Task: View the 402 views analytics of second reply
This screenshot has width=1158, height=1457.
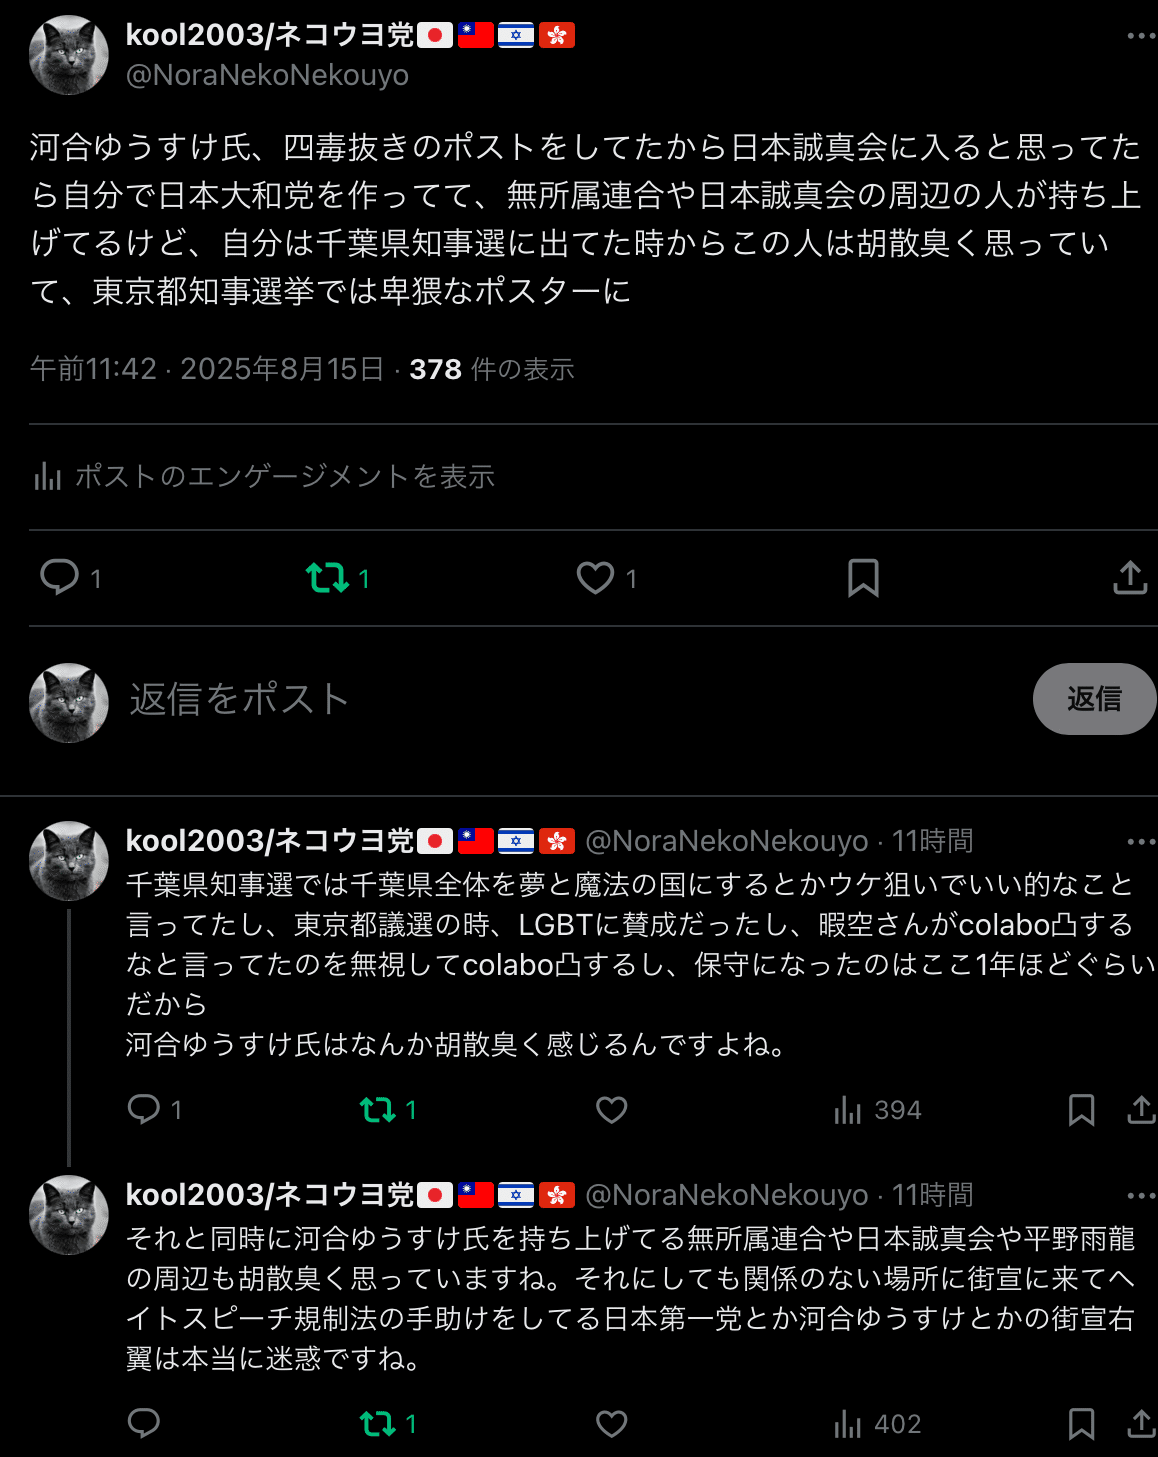Action: (877, 1424)
